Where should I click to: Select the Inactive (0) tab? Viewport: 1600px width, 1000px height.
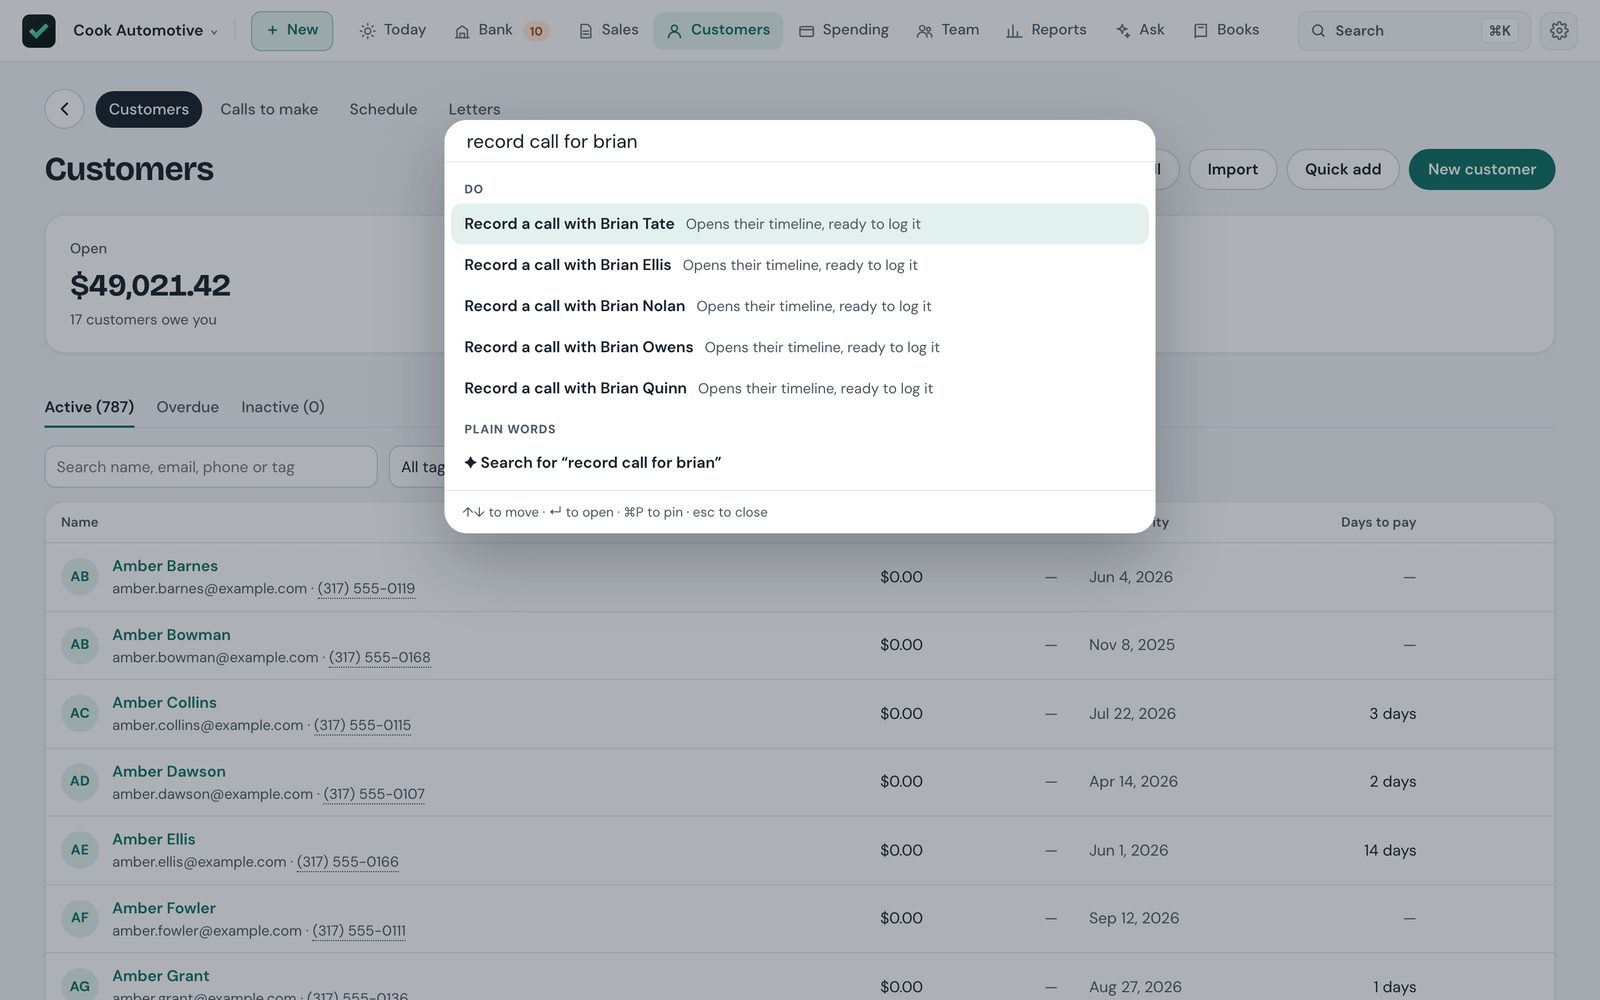[x=282, y=407]
